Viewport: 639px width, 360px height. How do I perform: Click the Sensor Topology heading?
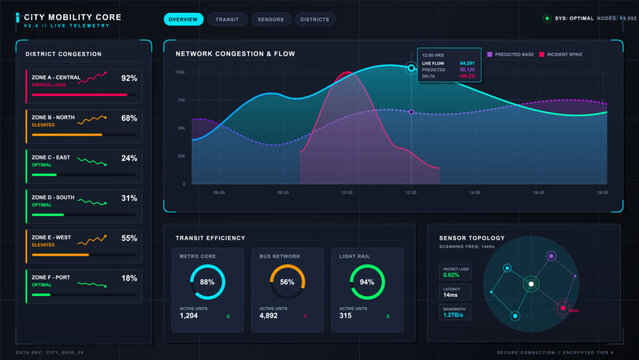[472, 238]
